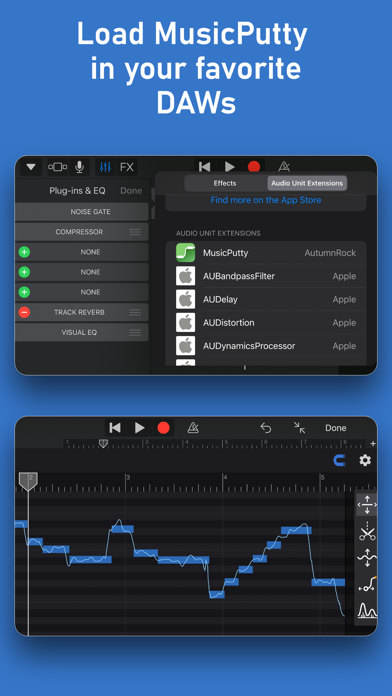Image resolution: width=392 pixels, height=696 pixels.
Task: Select AUBandpassFilter from the list
Action: tap(266, 276)
